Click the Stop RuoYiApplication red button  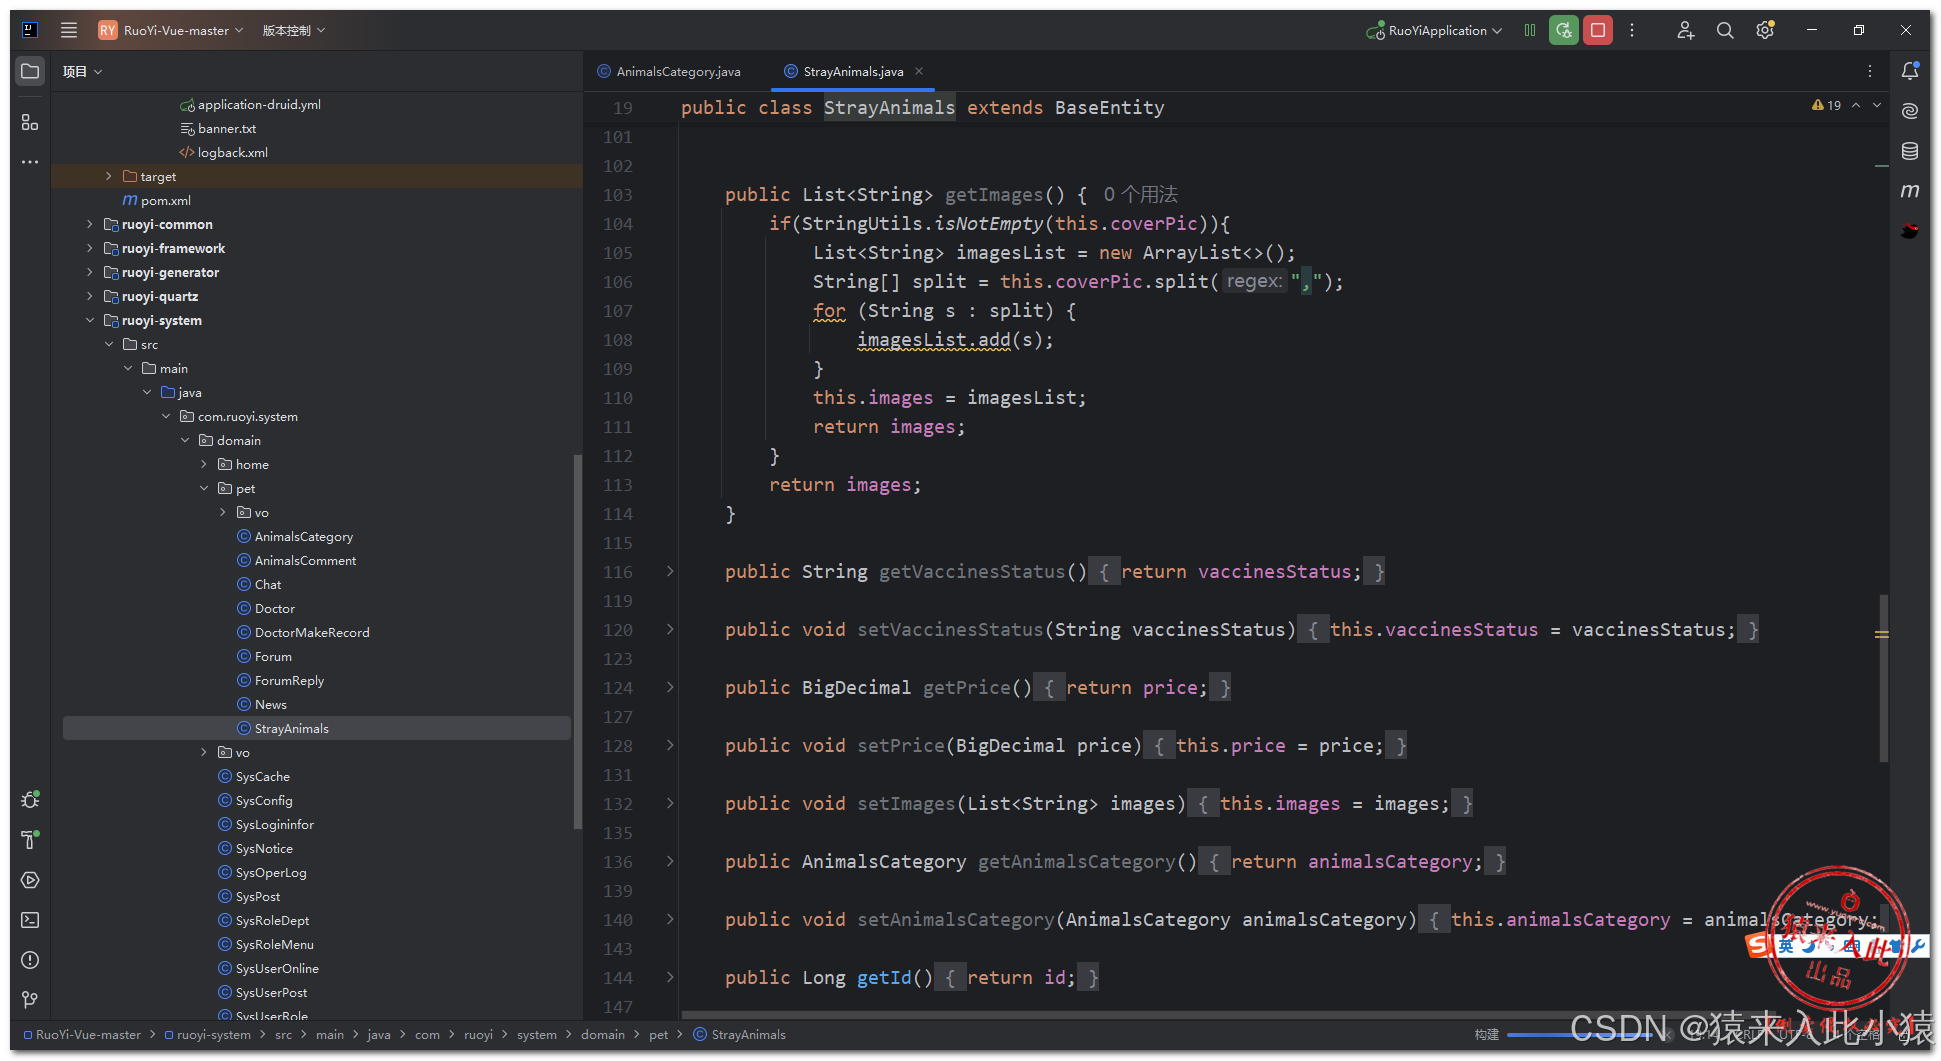click(1598, 31)
